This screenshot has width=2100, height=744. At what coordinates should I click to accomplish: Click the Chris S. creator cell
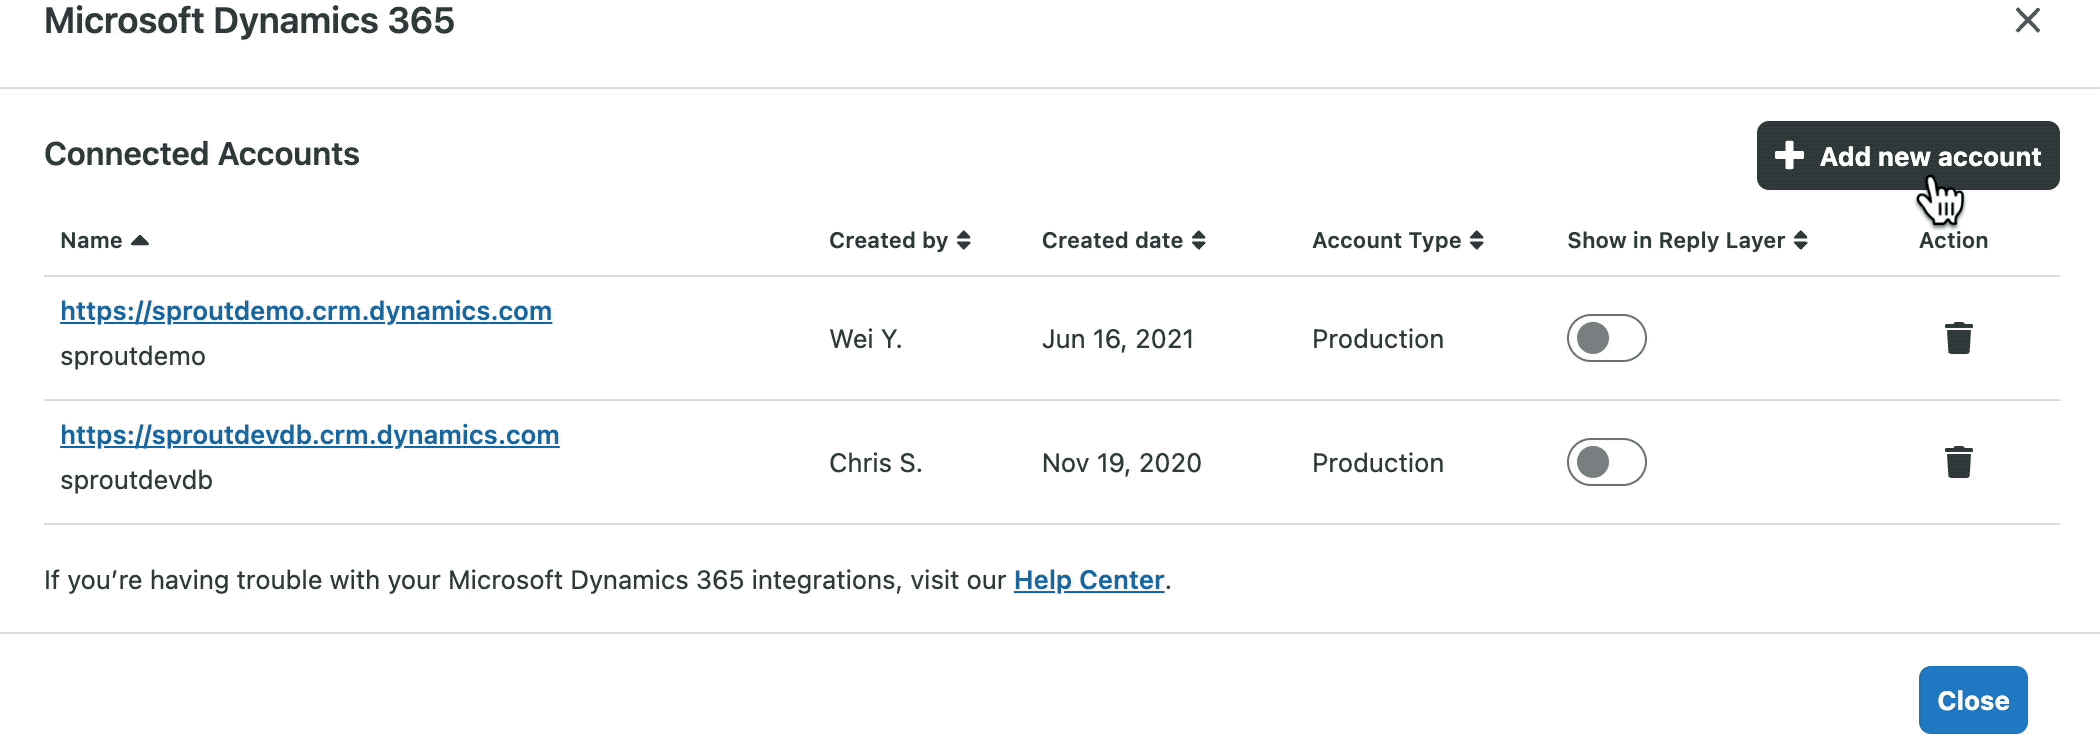875,463
